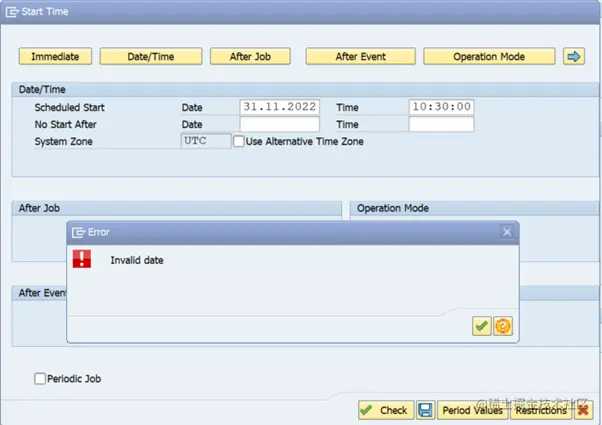Click the Error dialog title icon
This screenshot has width=602, height=425.
[x=78, y=232]
